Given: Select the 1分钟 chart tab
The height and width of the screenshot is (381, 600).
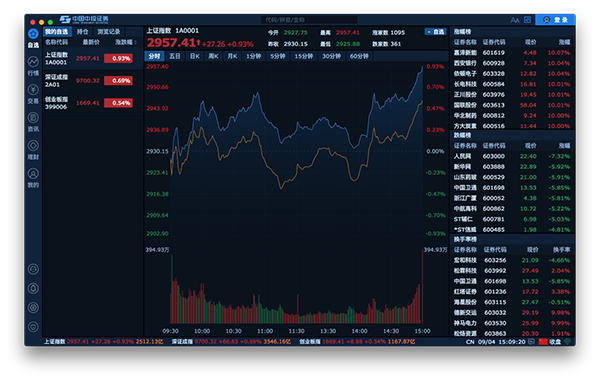Looking at the screenshot, I should (253, 56).
